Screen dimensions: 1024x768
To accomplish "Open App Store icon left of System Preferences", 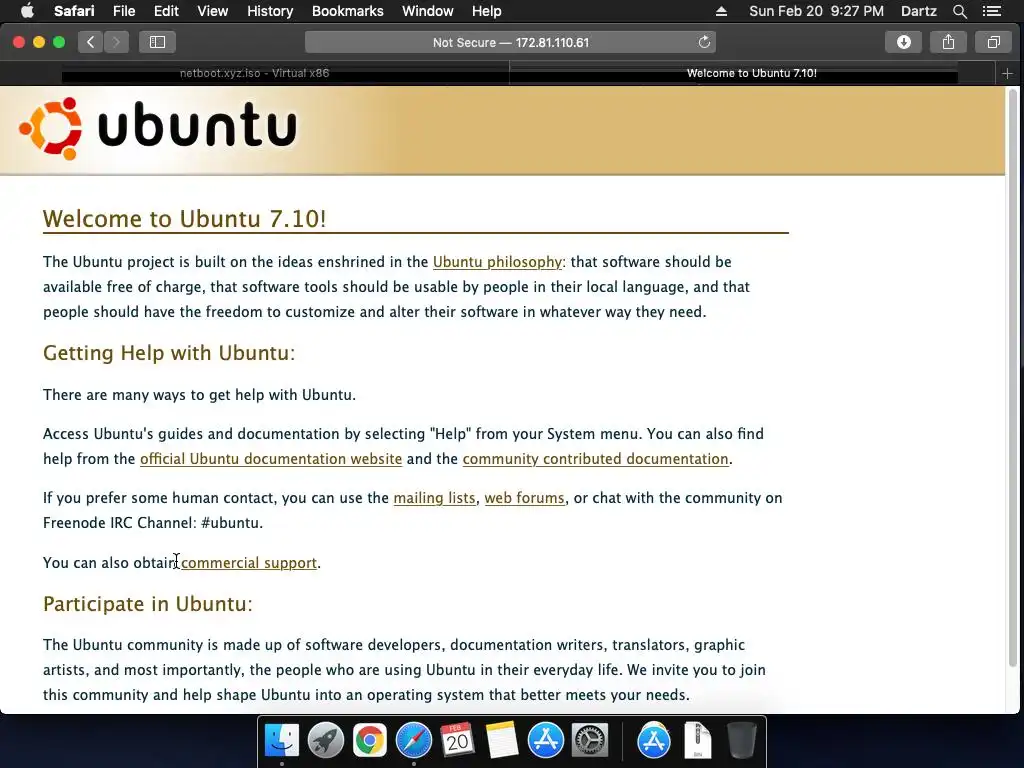I will pos(545,741).
